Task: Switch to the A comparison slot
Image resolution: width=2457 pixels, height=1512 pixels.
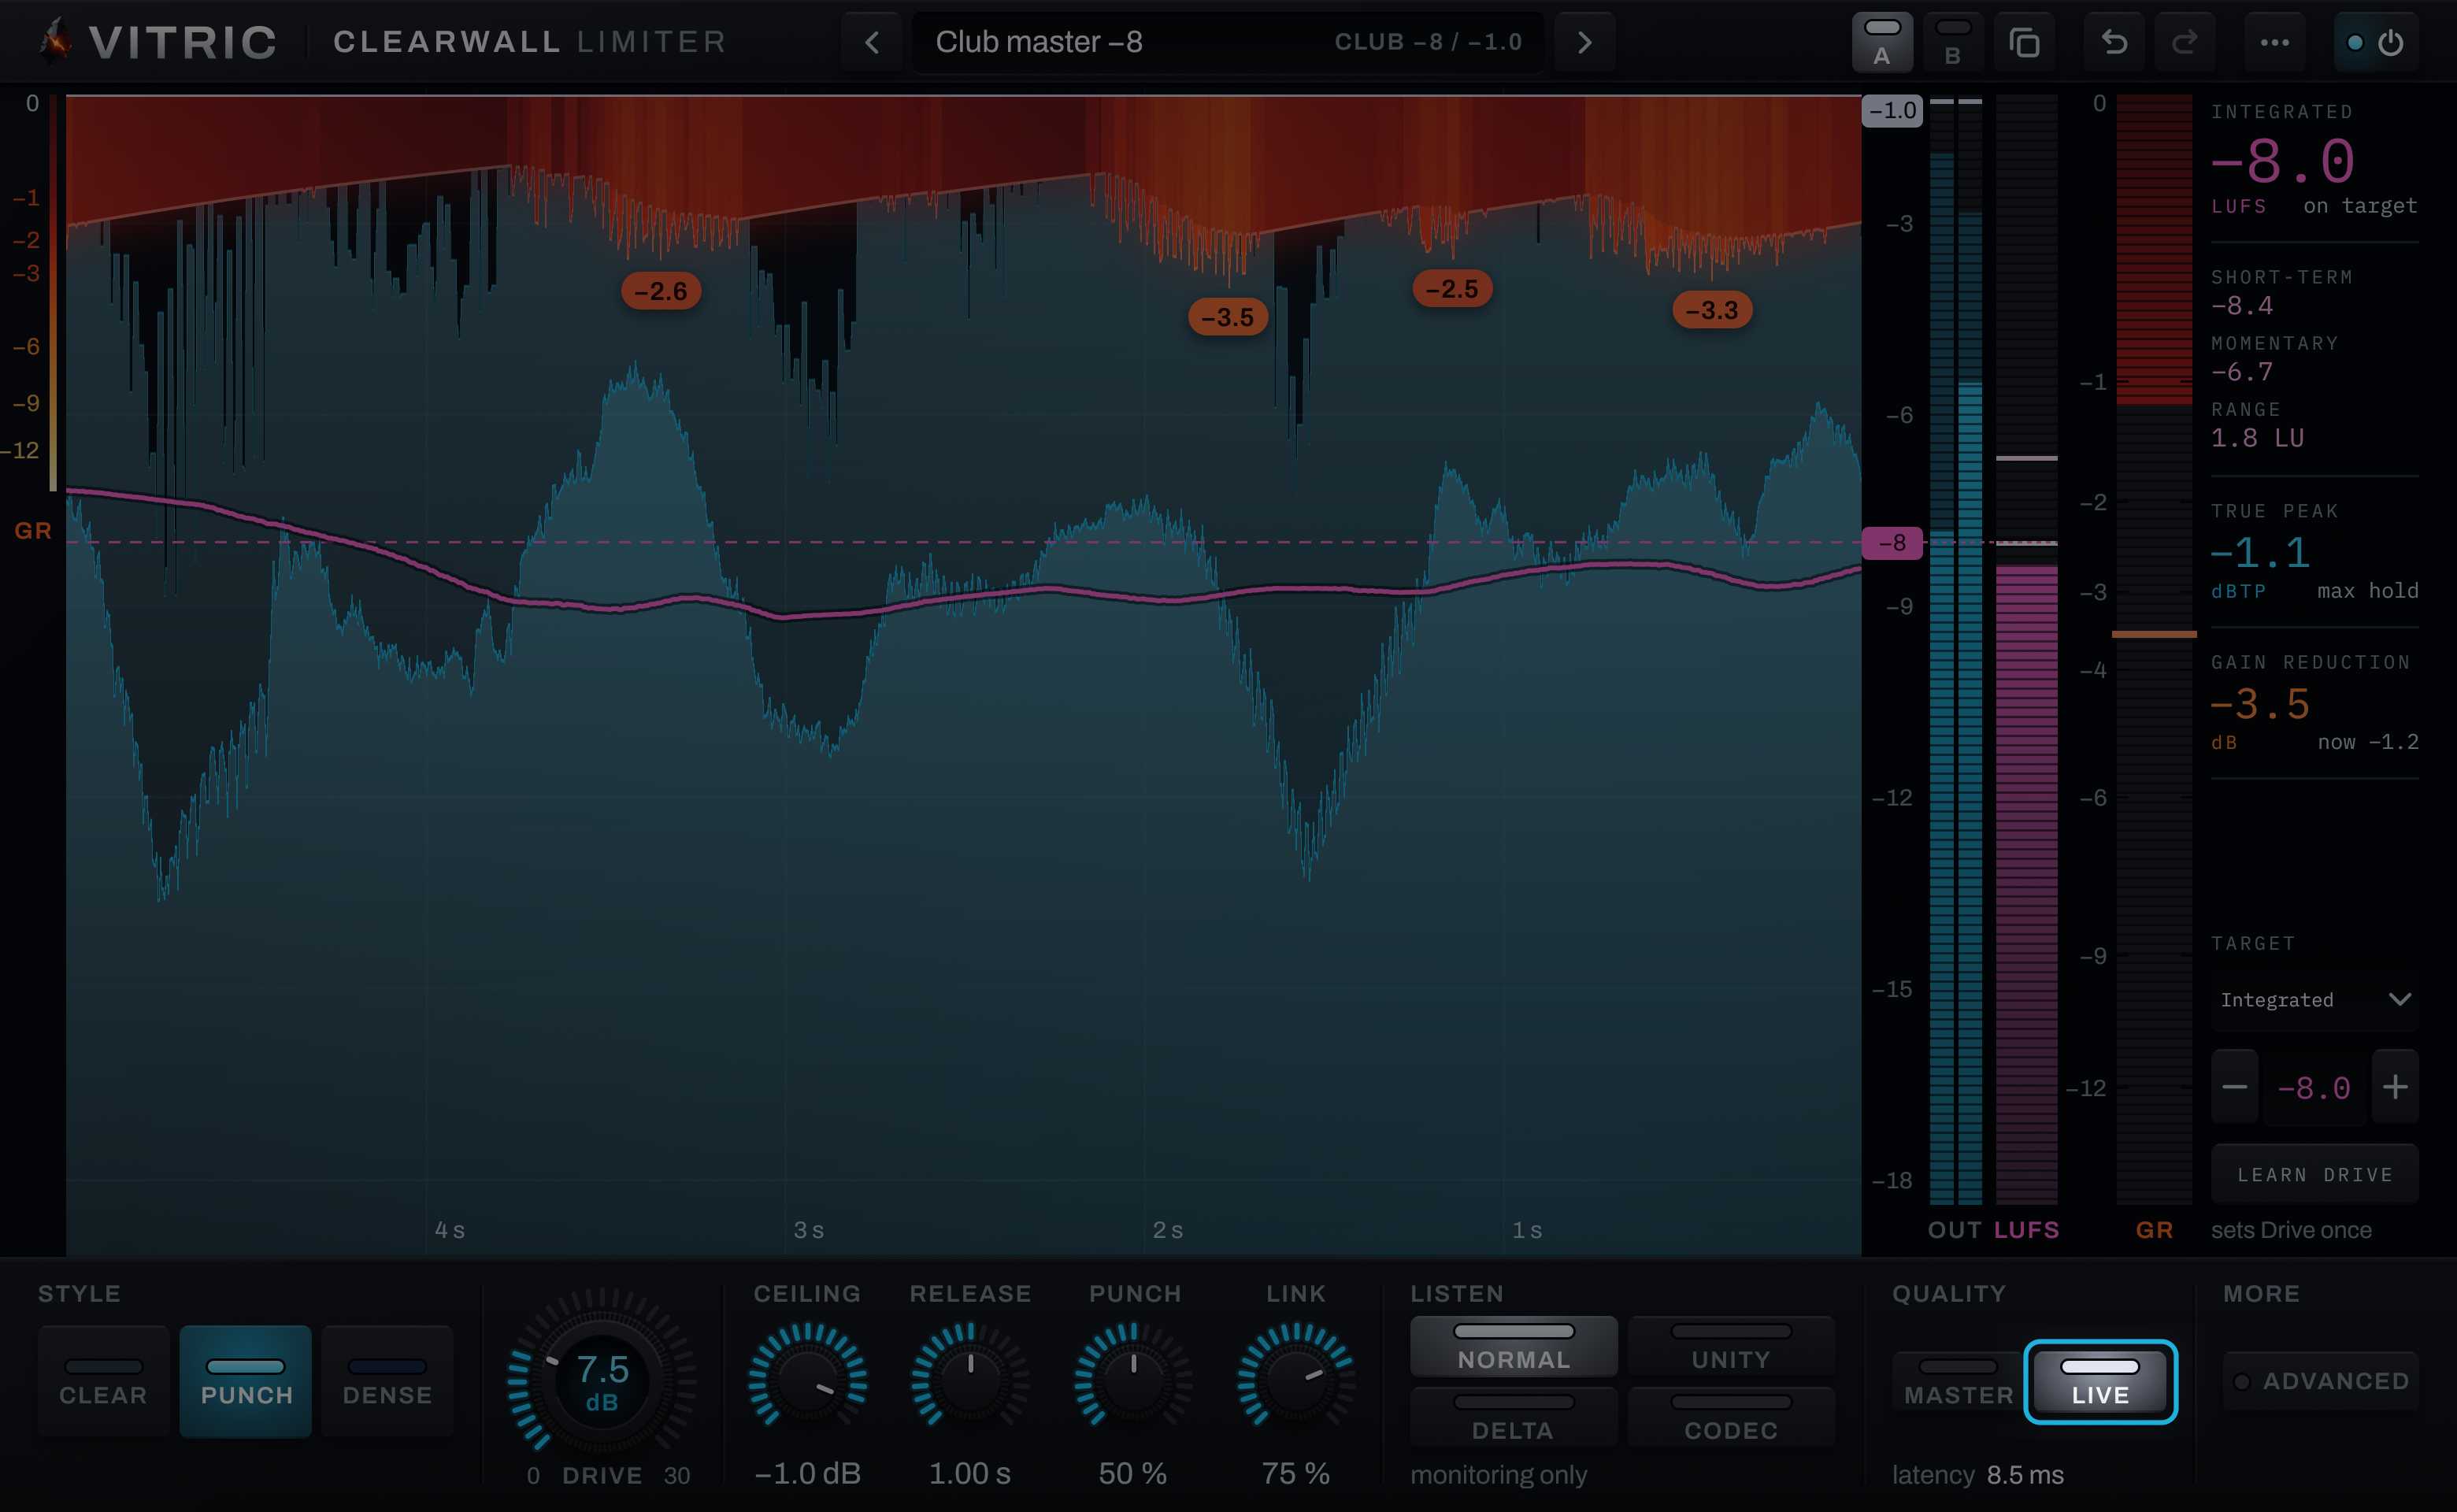Action: pyautogui.click(x=1882, y=42)
